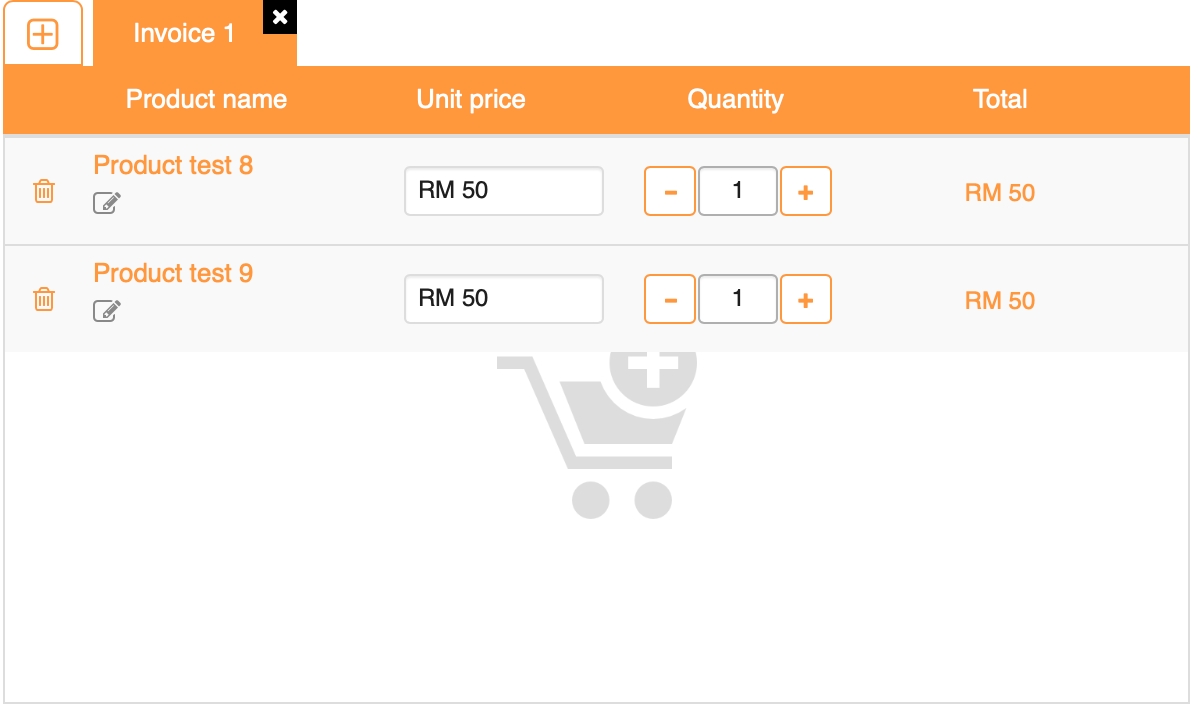Open the Product test 8 name link
The height and width of the screenshot is (714, 1200).
173,165
